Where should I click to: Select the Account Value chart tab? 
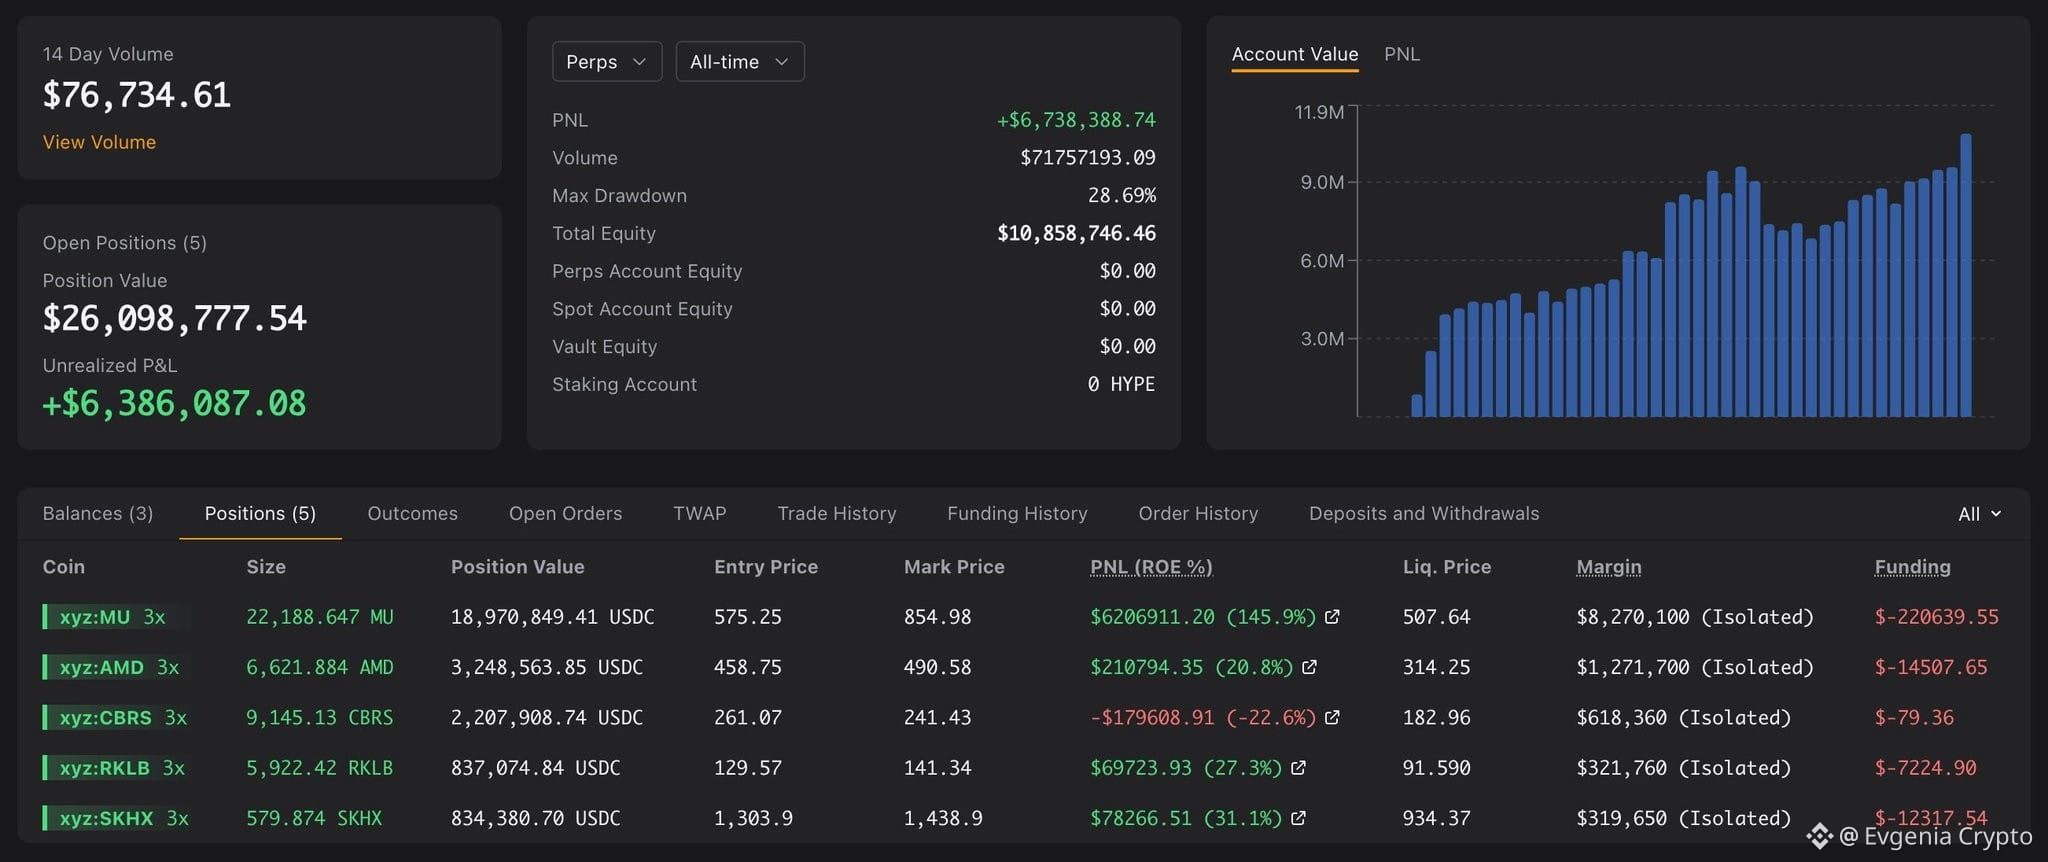1295,54
